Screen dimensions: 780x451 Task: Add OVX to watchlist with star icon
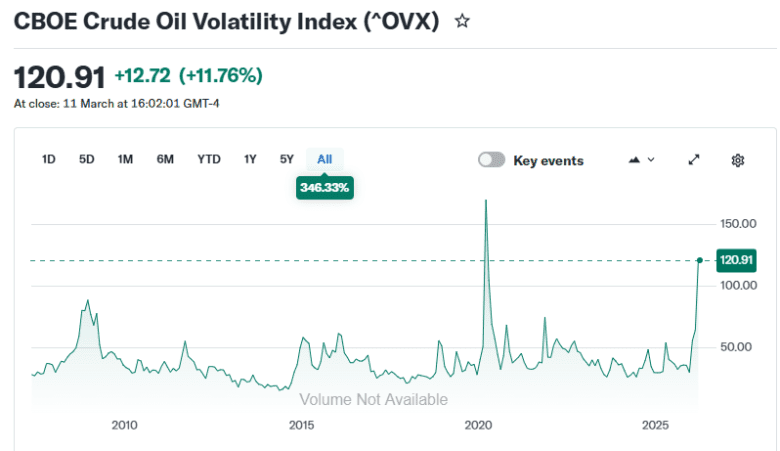click(x=462, y=21)
